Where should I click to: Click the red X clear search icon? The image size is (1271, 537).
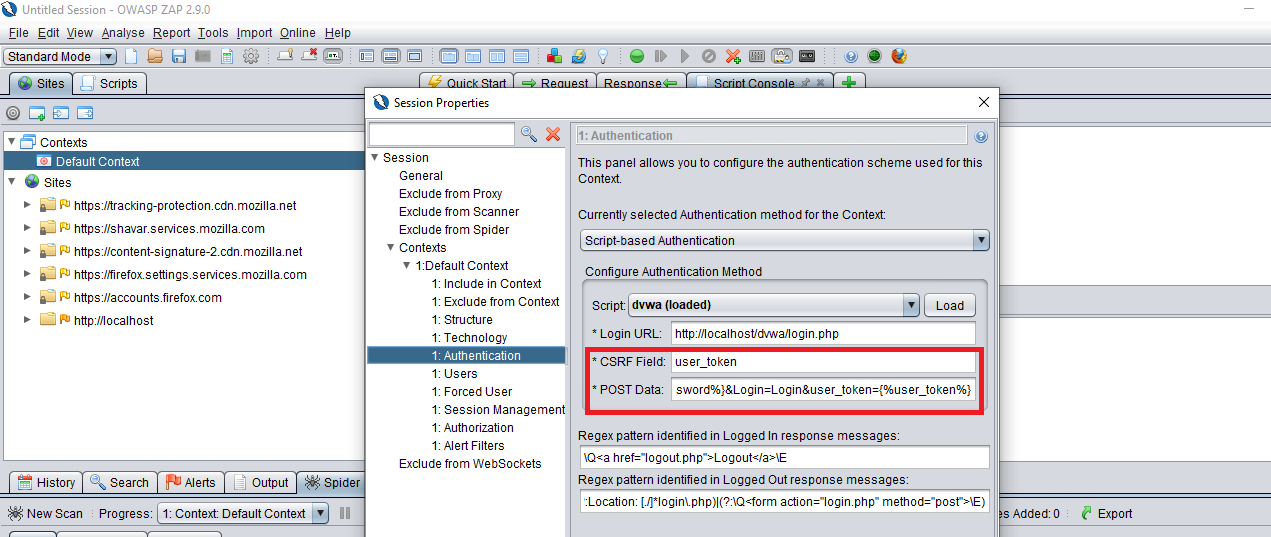(553, 134)
